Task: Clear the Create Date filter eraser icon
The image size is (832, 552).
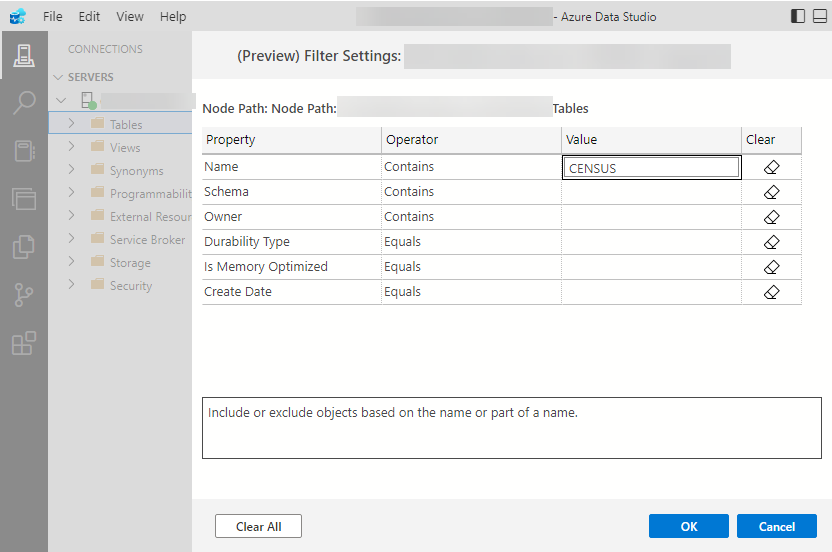Action: (x=771, y=292)
